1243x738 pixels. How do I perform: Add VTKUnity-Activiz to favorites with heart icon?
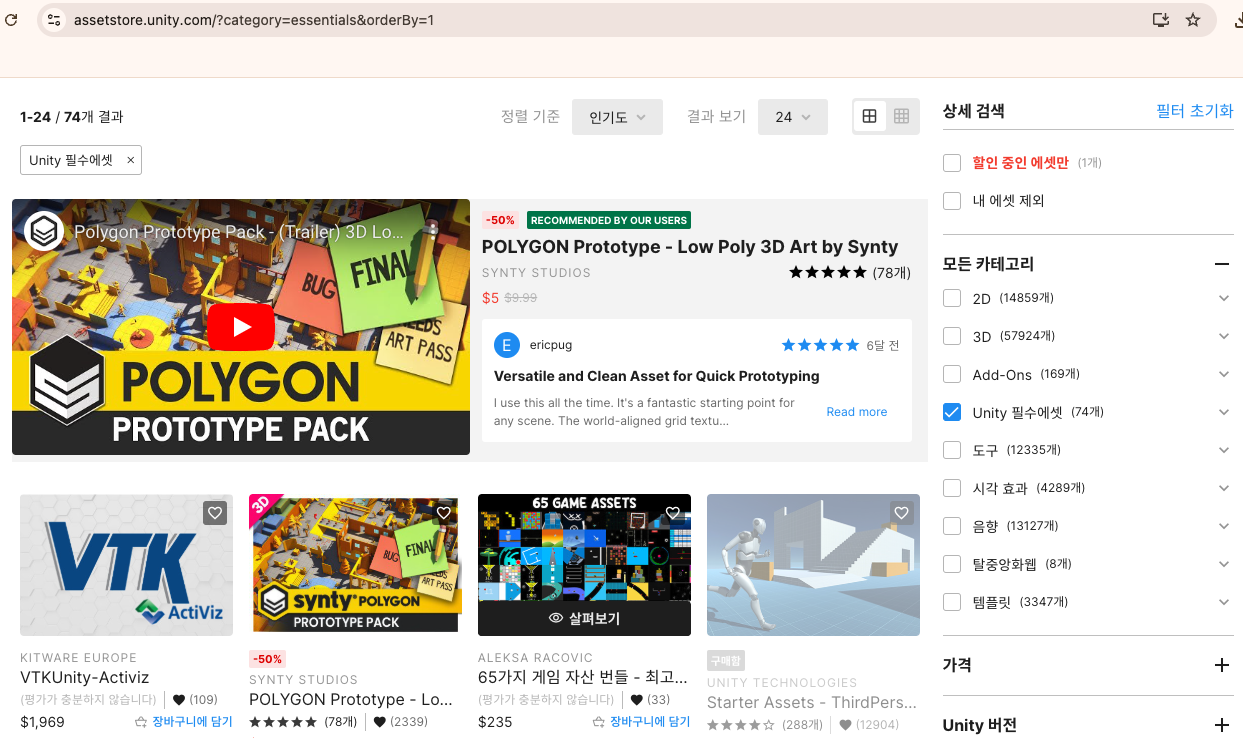pyautogui.click(x=215, y=513)
